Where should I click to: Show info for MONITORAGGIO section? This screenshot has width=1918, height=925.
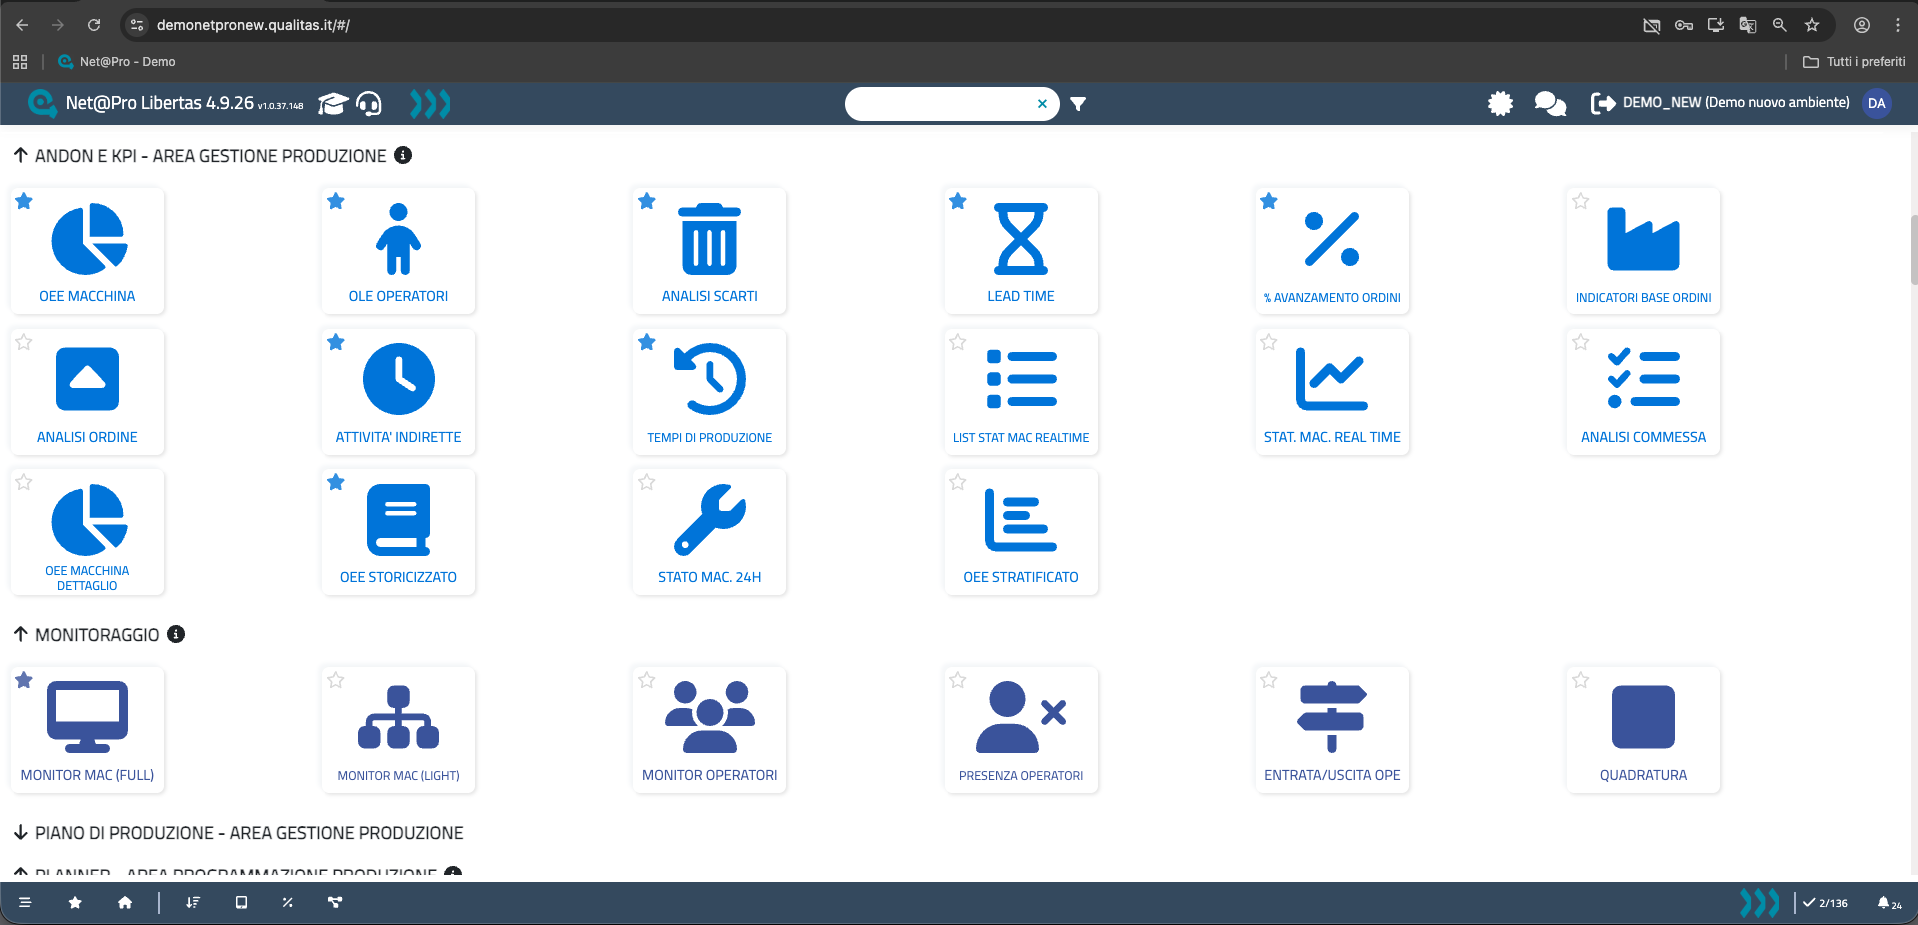(x=176, y=634)
